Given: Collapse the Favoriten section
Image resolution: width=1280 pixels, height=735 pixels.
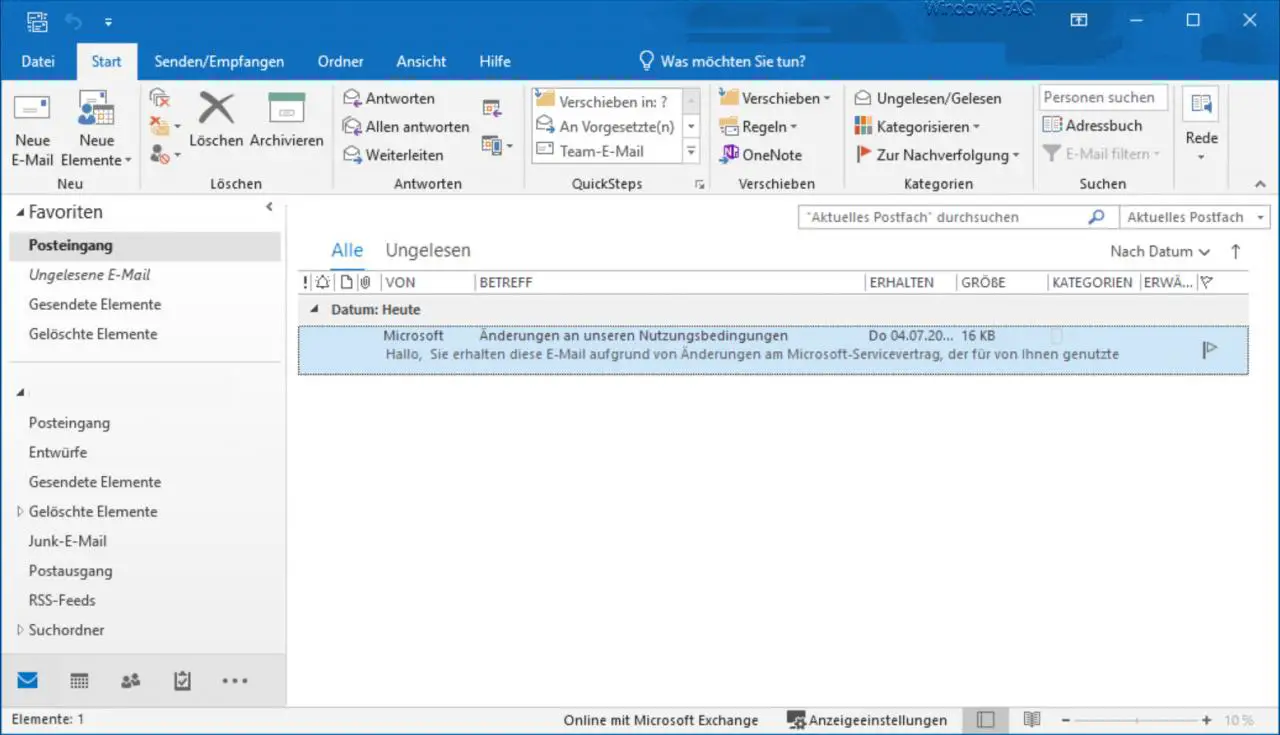Looking at the screenshot, I should [21, 213].
